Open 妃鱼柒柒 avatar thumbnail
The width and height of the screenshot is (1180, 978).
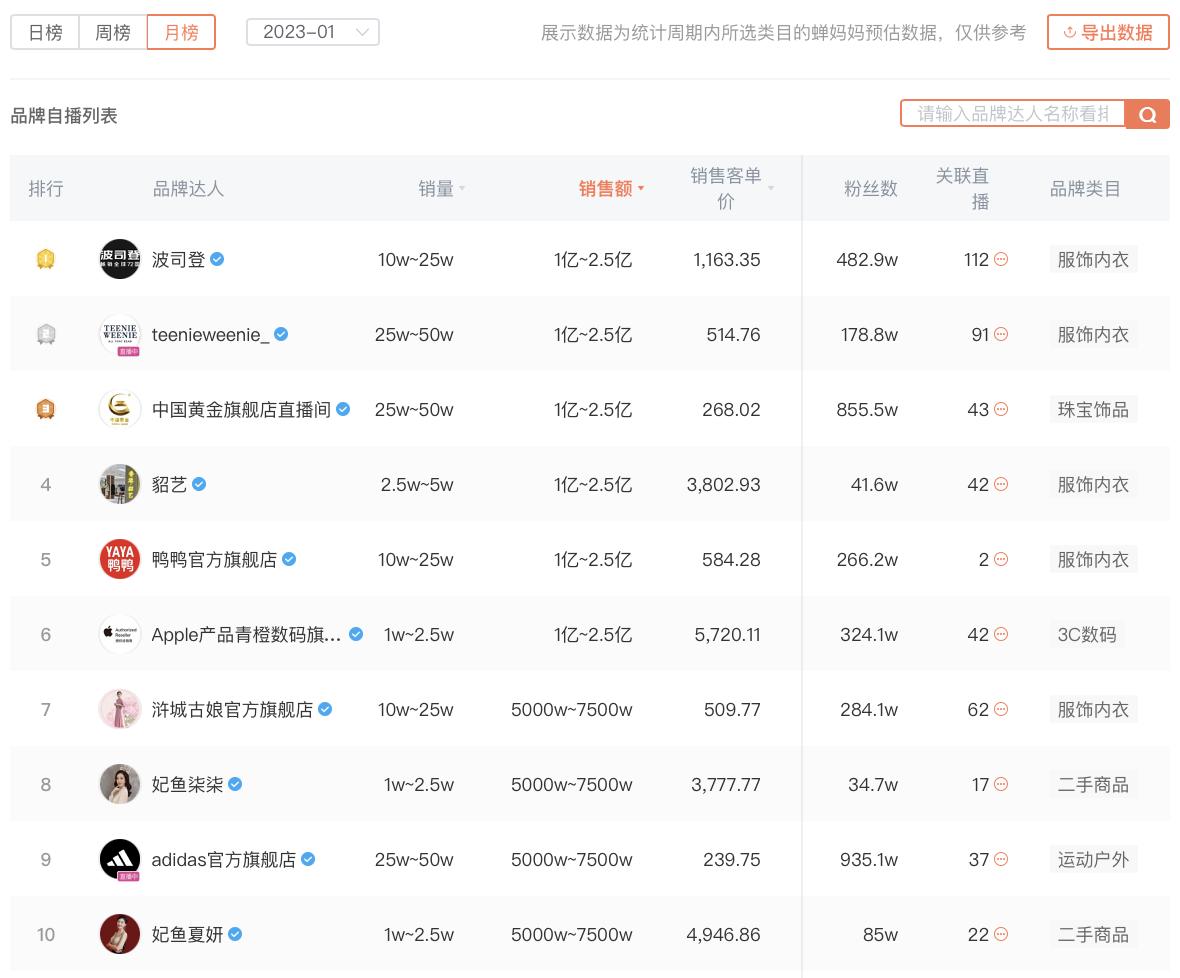(120, 784)
